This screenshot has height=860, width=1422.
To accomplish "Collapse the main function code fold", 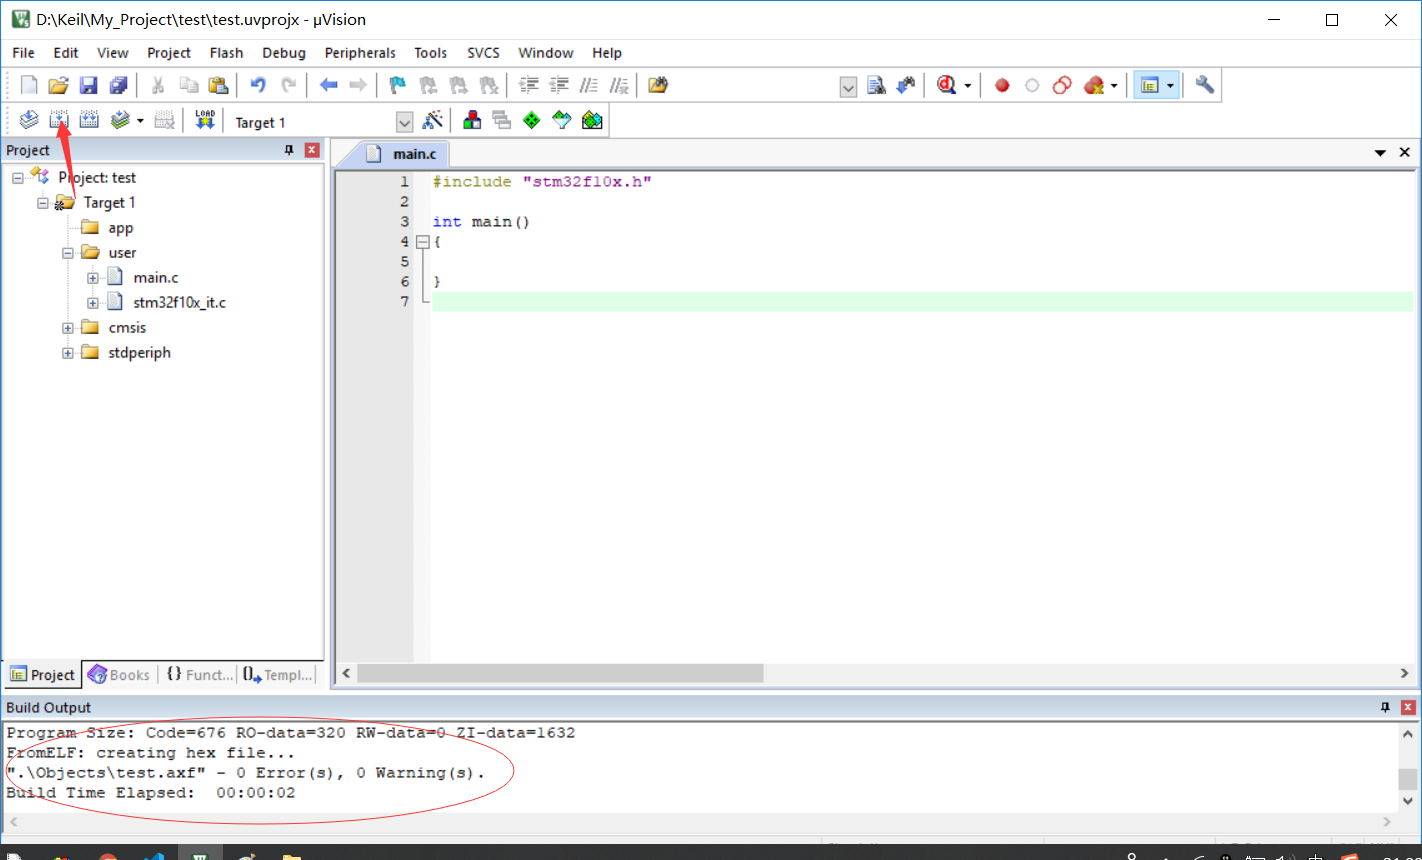I will [x=422, y=242].
